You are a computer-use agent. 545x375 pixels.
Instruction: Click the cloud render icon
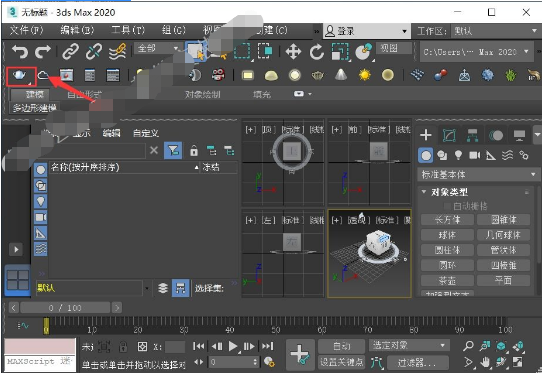point(43,75)
